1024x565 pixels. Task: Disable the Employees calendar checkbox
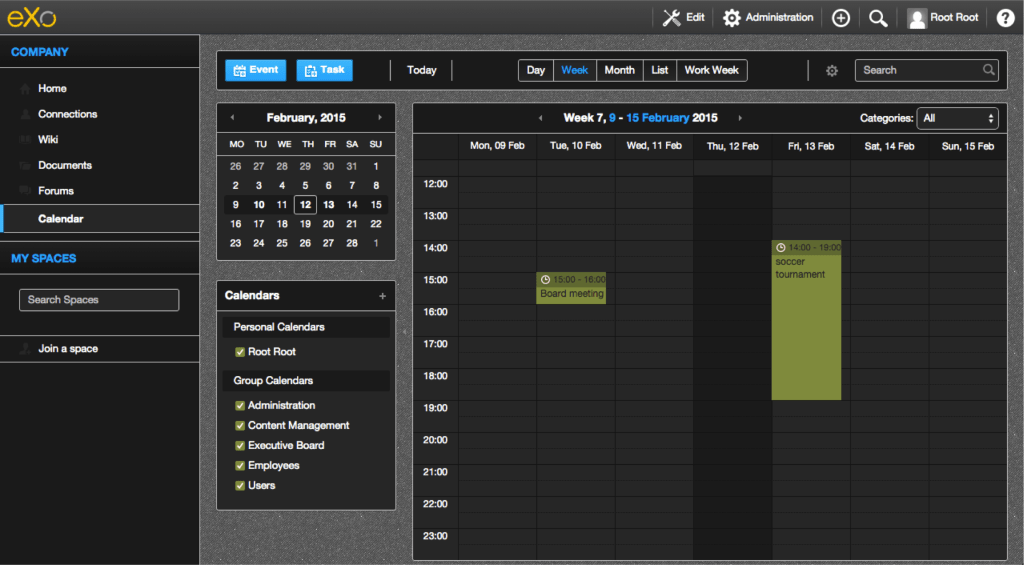[240, 465]
